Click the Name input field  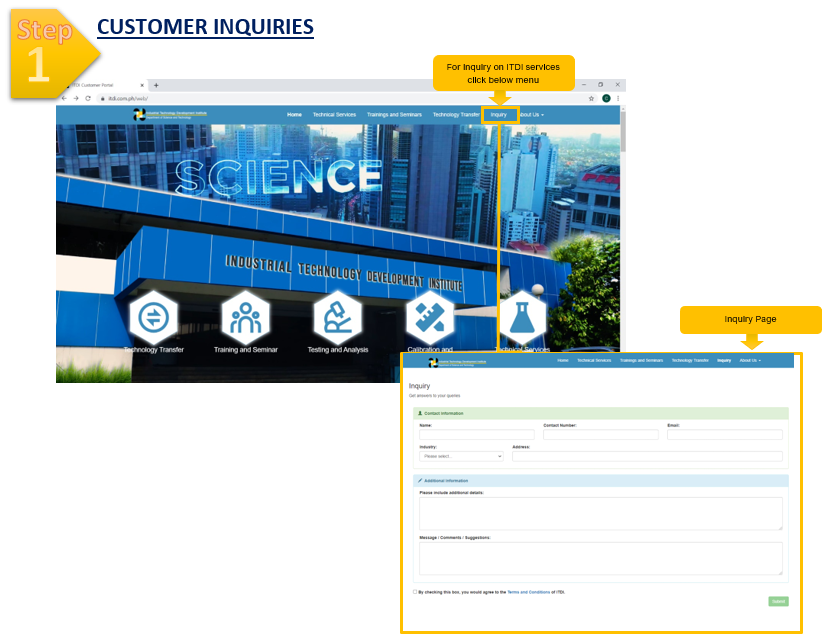click(x=477, y=435)
